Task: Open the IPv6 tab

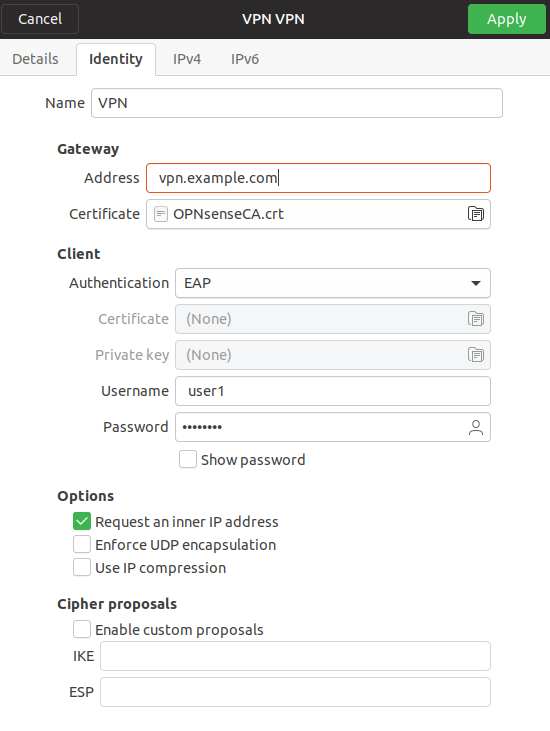Action: coord(245,59)
